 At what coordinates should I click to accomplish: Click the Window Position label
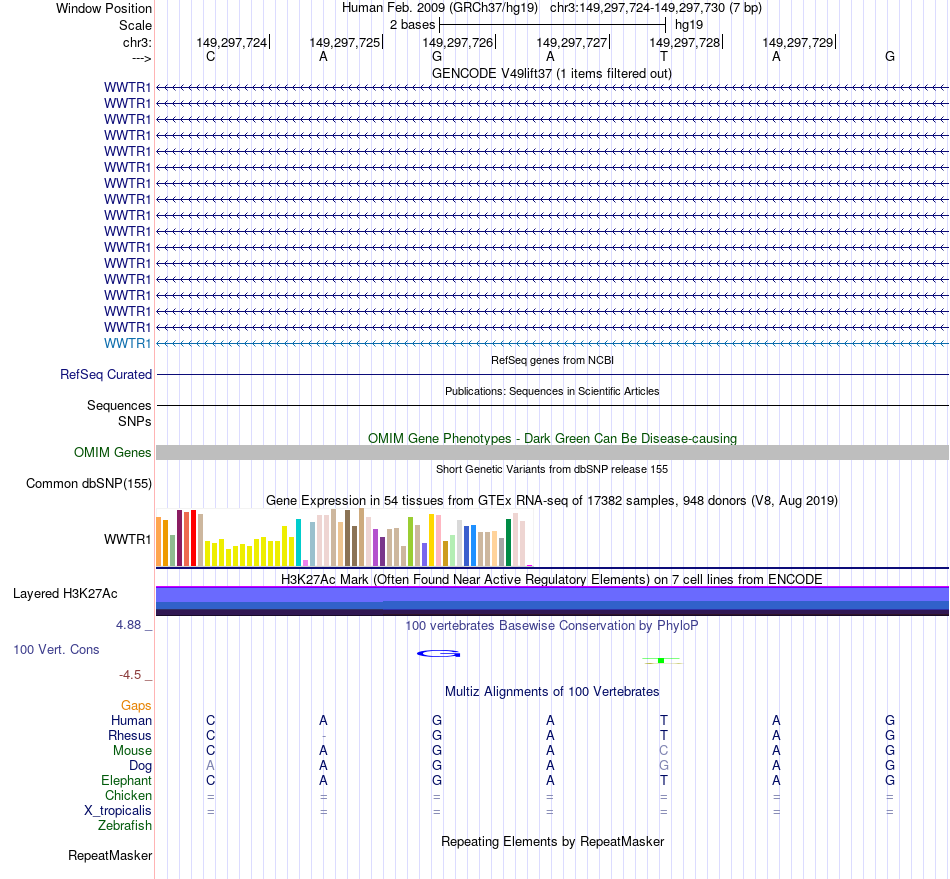pos(104,8)
